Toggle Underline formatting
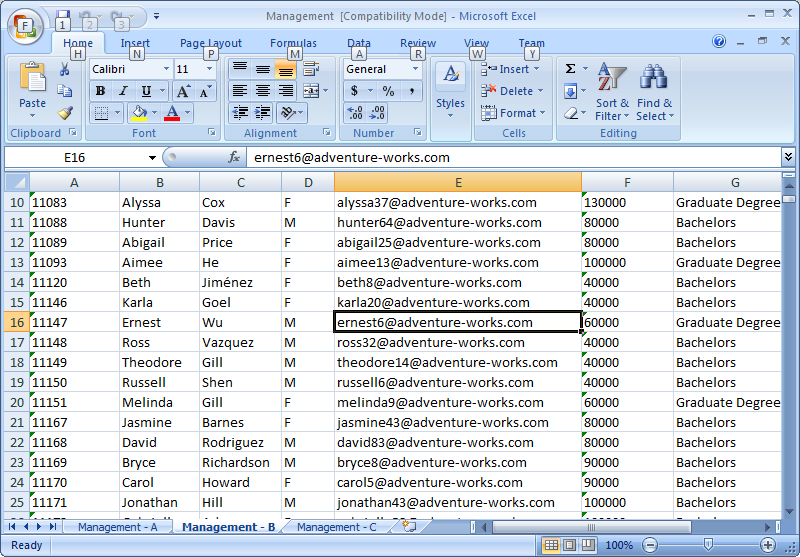Image resolution: width=800 pixels, height=557 pixels. point(146,91)
